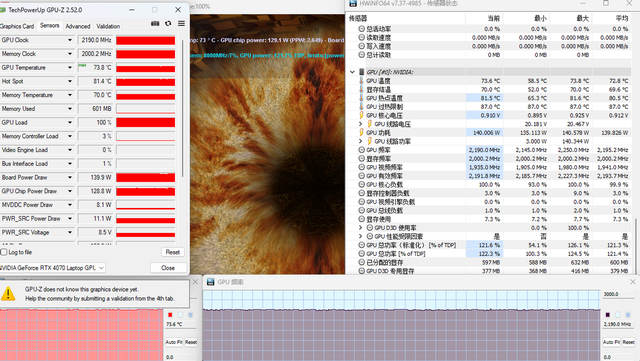Screen dimensions: 640x361
Task: Open the Advanced tab
Action: tap(78, 26)
